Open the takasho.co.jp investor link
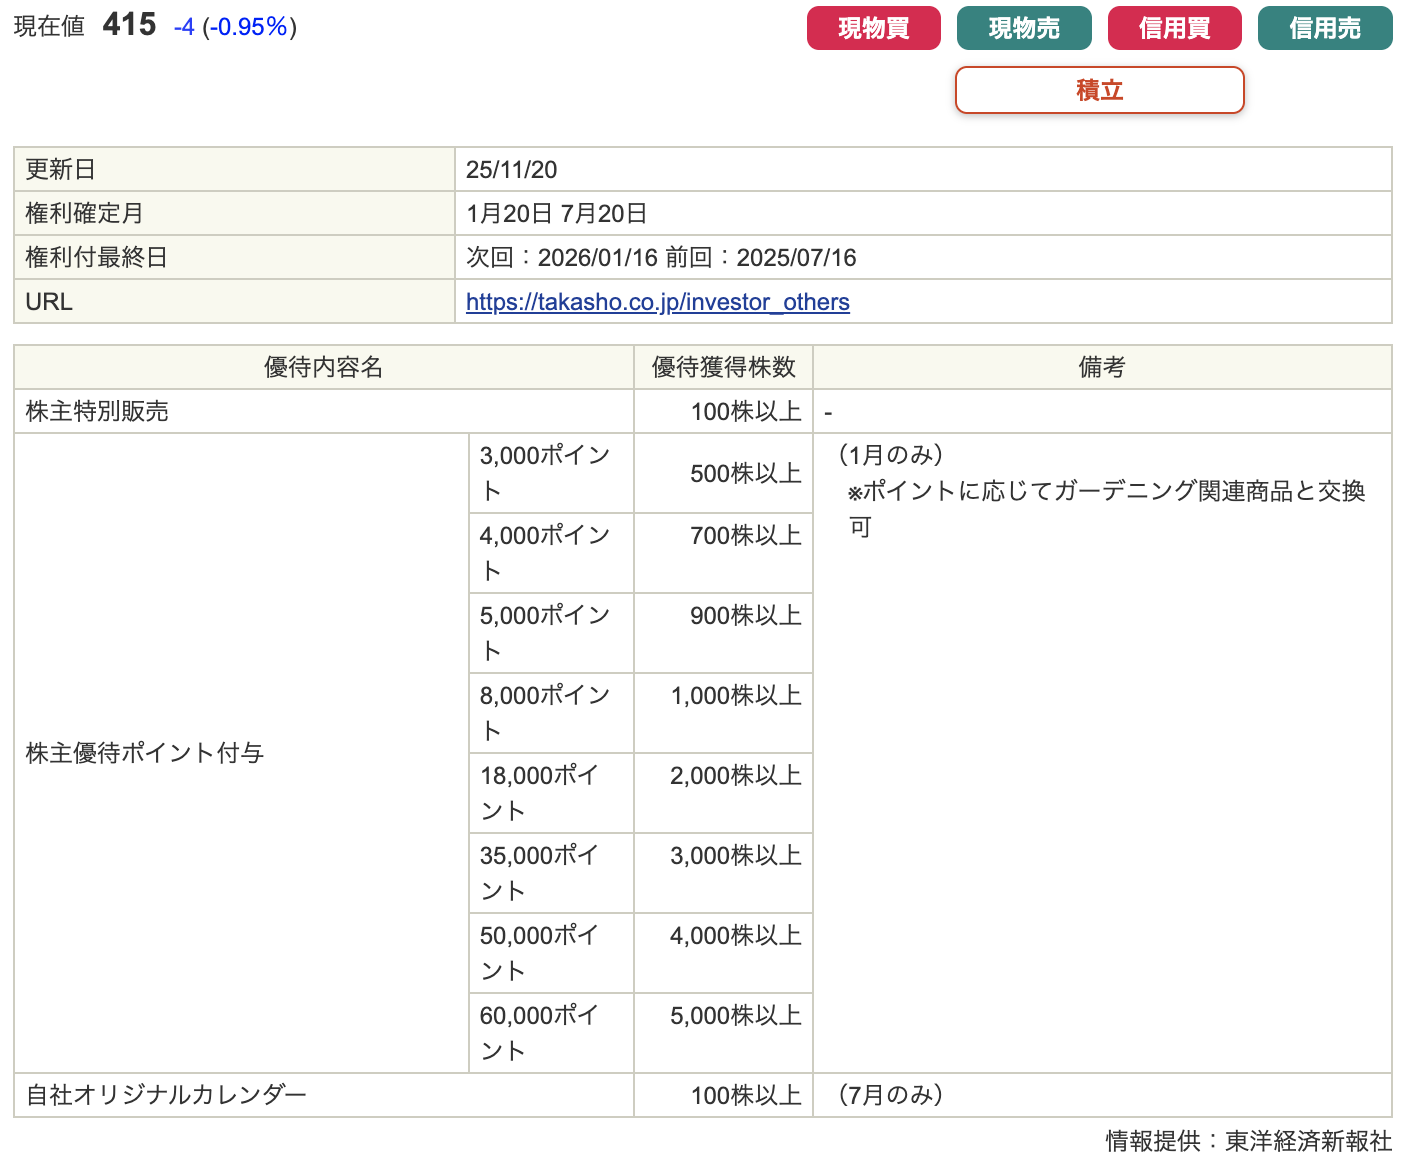Screen dimensions: 1402x1158 657,302
